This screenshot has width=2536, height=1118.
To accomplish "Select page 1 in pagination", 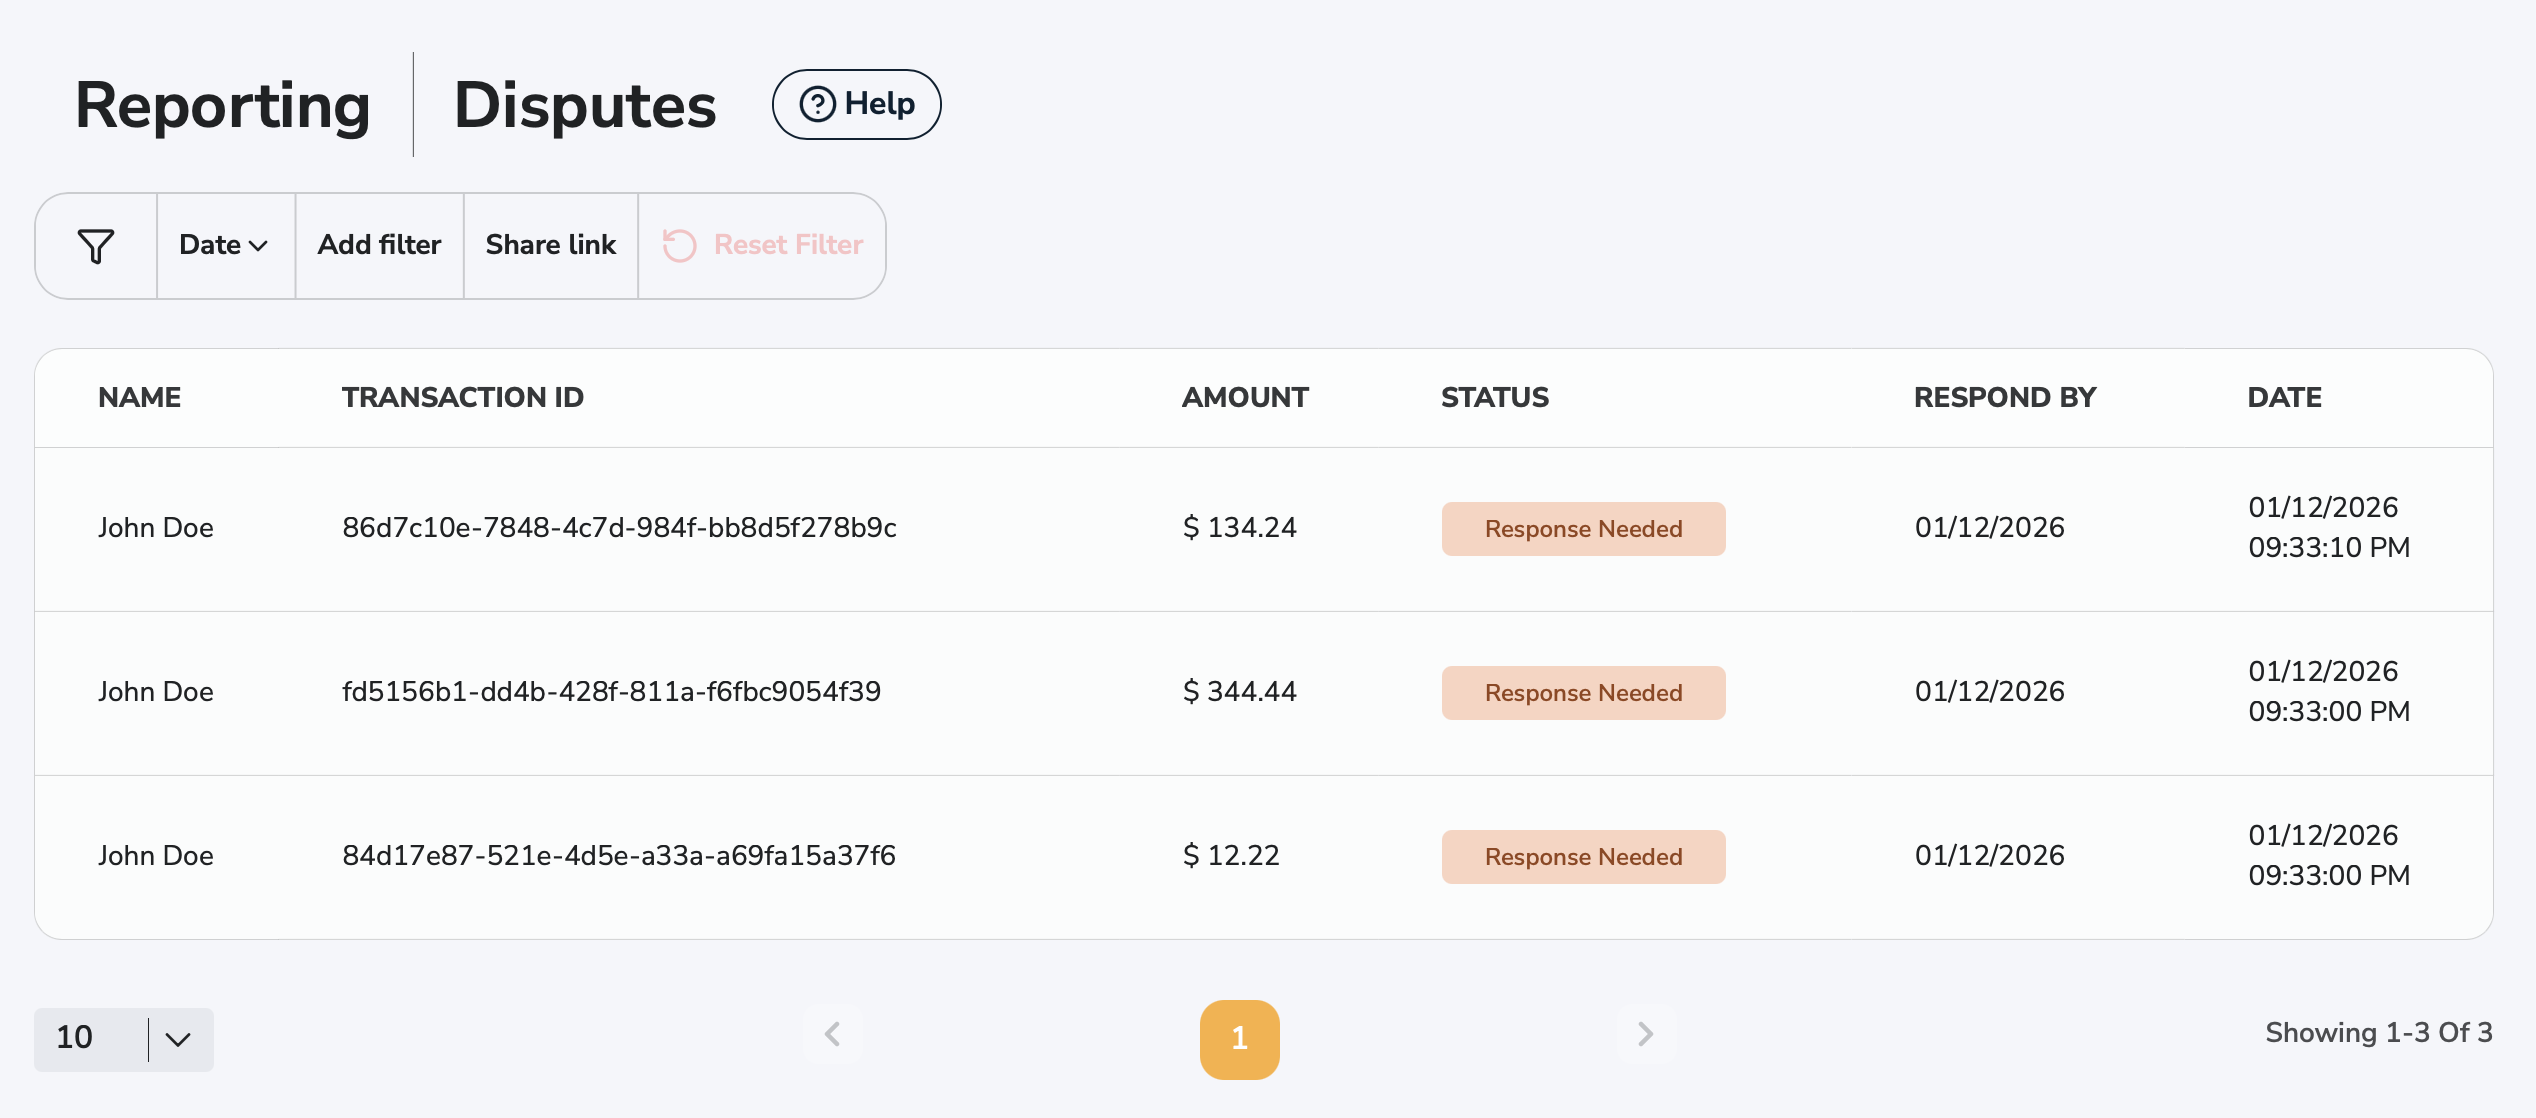I will (1239, 1039).
